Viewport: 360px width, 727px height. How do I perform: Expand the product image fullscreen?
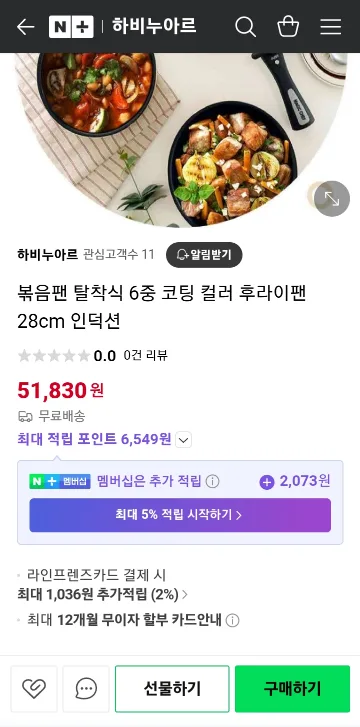coord(332,198)
